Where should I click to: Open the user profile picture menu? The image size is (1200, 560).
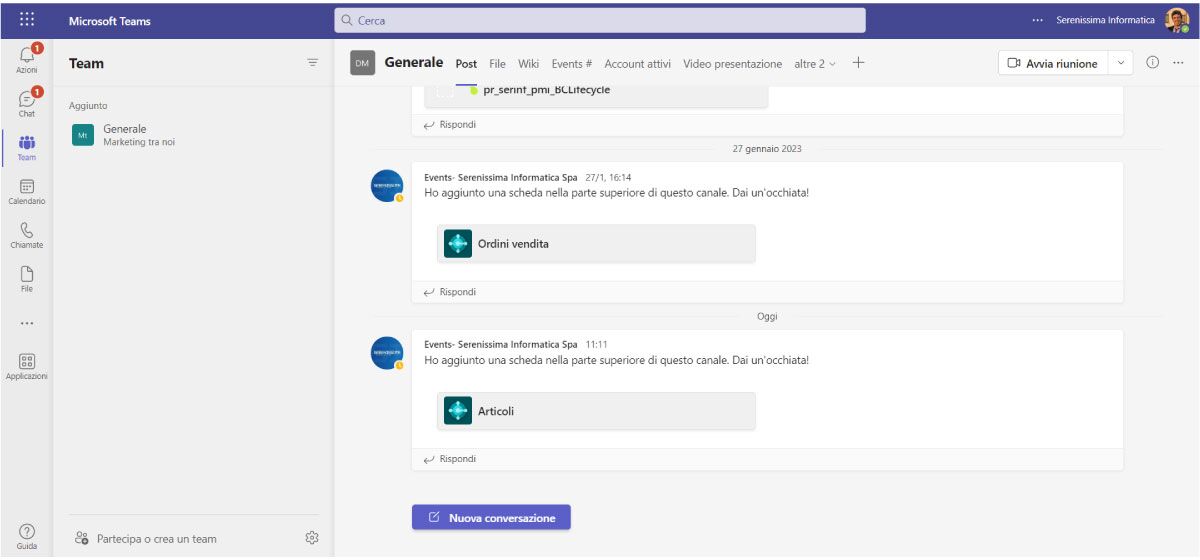coord(1176,20)
